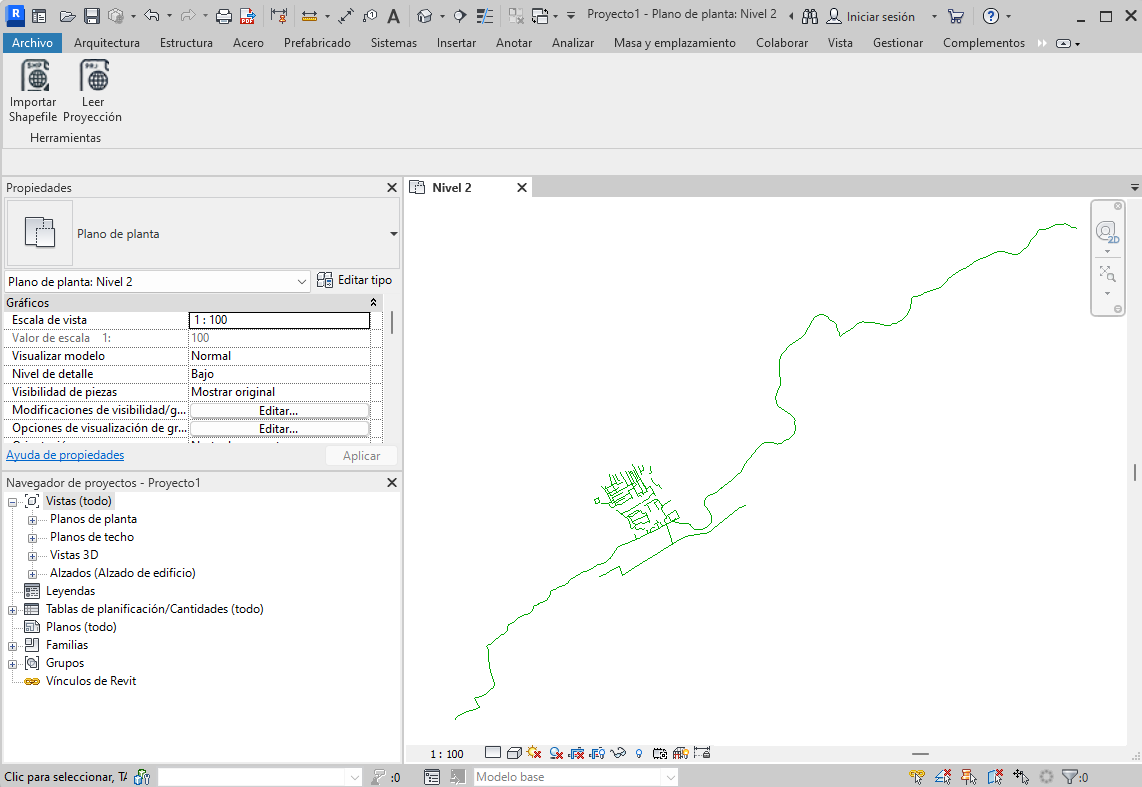Click the Escala de vista value field

[x=279, y=320]
